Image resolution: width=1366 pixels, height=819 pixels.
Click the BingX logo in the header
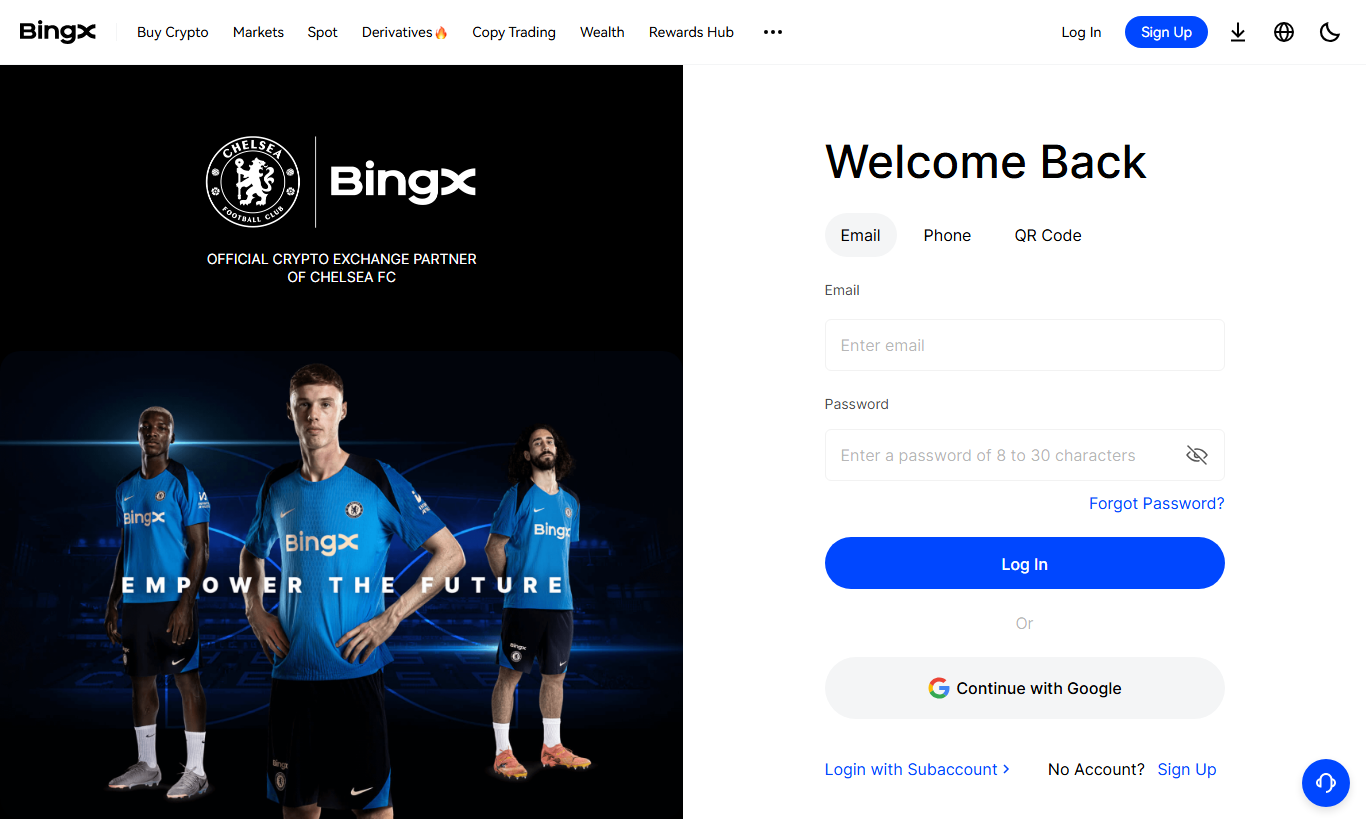(58, 32)
